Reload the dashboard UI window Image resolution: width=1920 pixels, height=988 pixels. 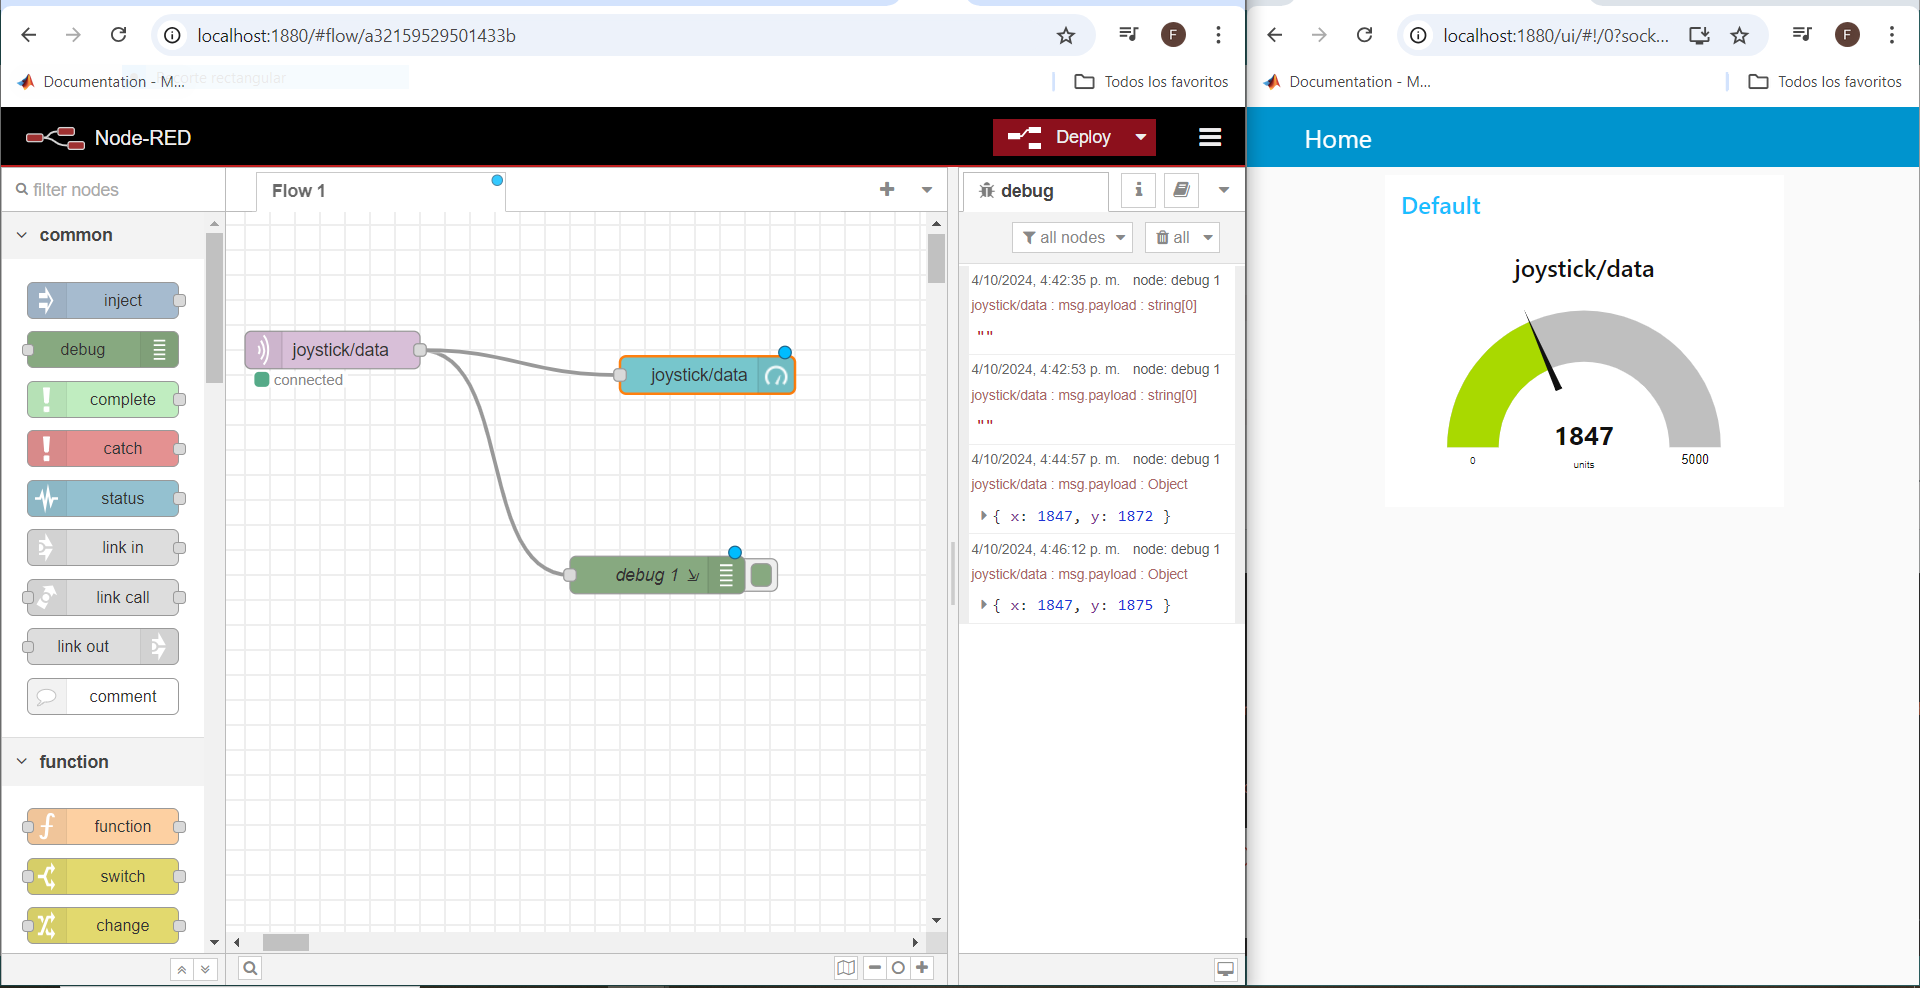point(1364,35)
